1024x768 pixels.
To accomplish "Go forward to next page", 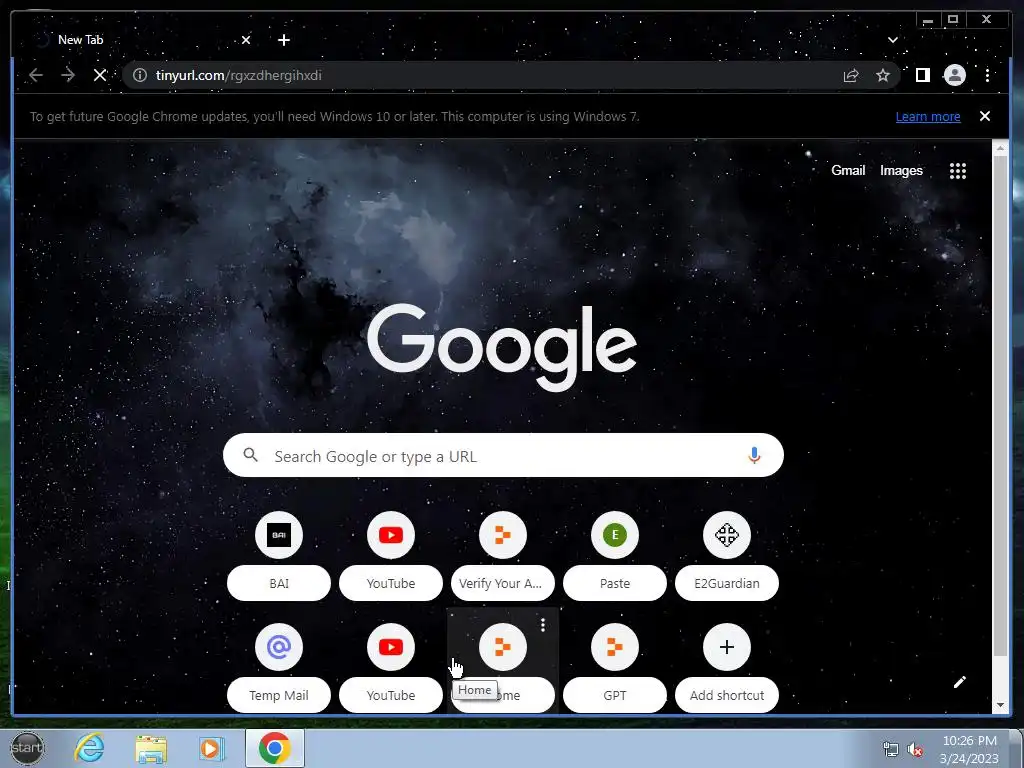I will pos(68,75).
